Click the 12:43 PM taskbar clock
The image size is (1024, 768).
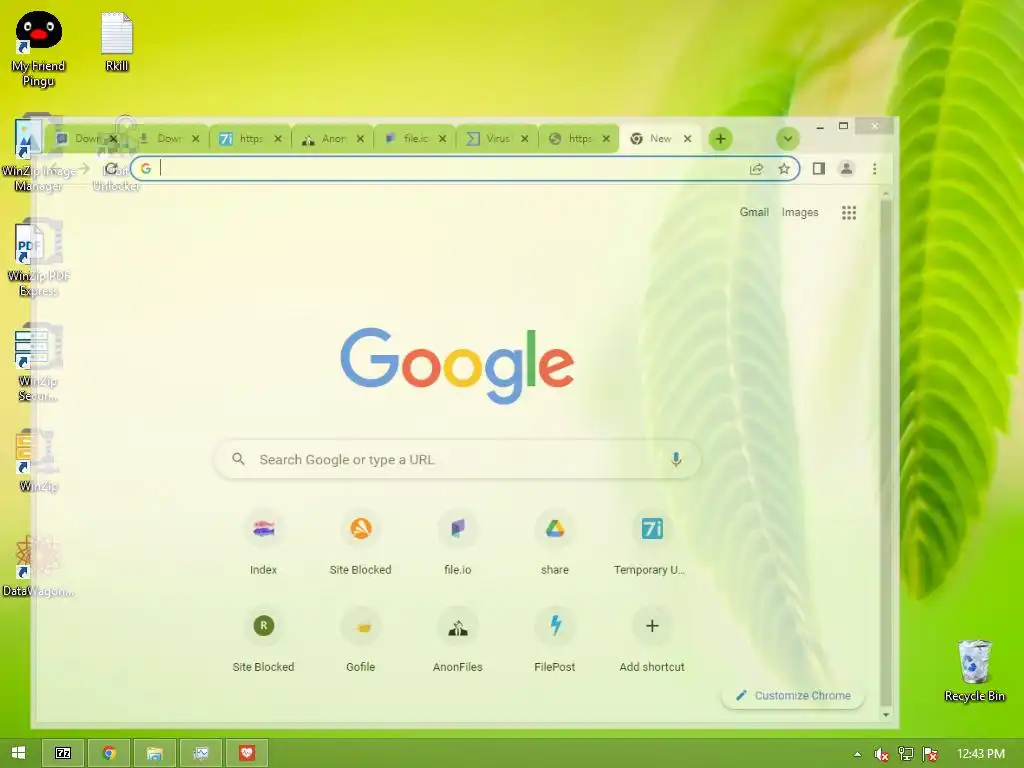[981, 754]
